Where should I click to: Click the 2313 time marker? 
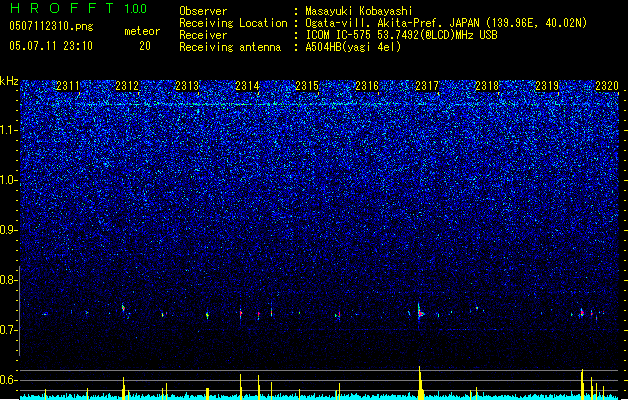(187, 86)
